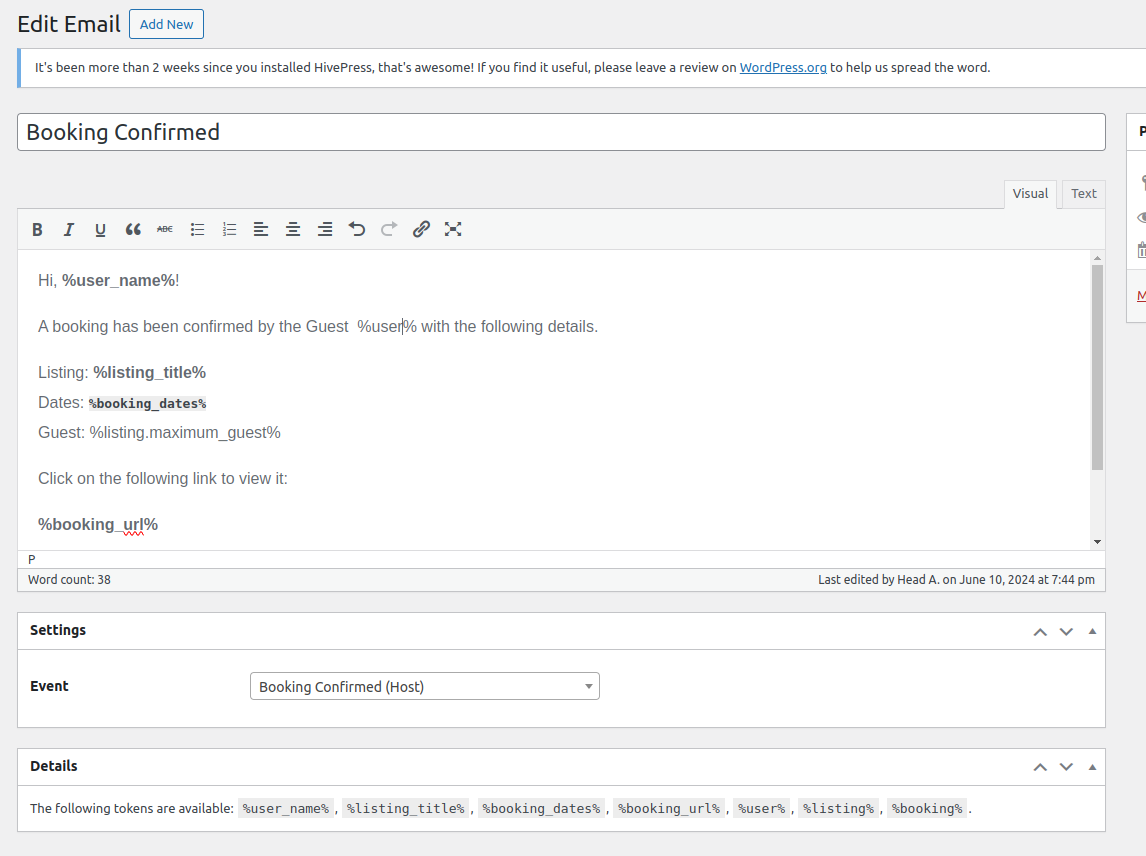This screenshot has width=1146, height=856.
Task: Click the 'Word count: 38' status text
Action: pos(69,580)
